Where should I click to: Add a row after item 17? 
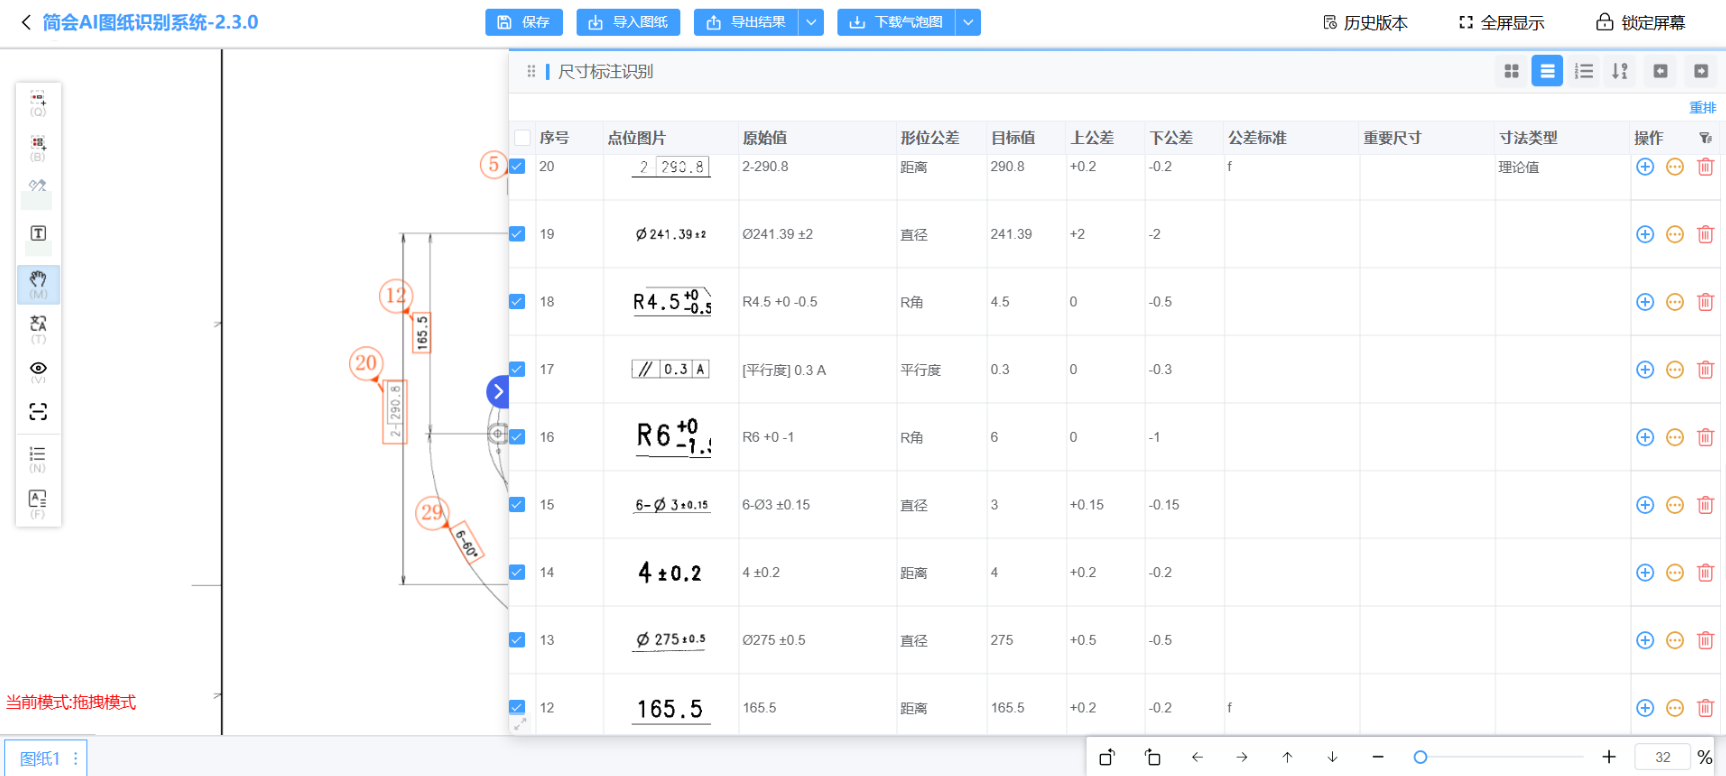click(1644, 370)
